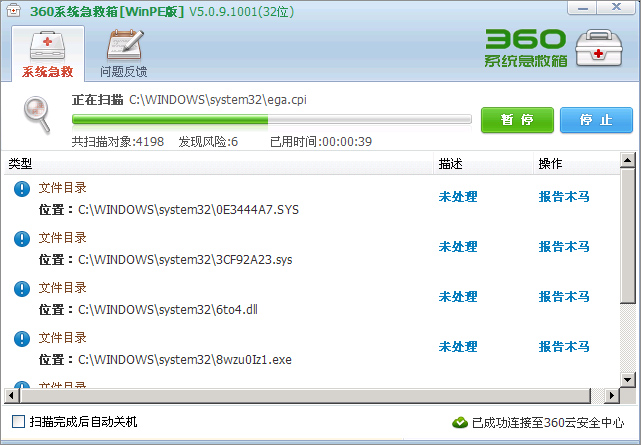The image size is (641, 445).
Task: Select path C:\WINDOWS\system32\0E3444A7.SYS
Action: [188, 210]
